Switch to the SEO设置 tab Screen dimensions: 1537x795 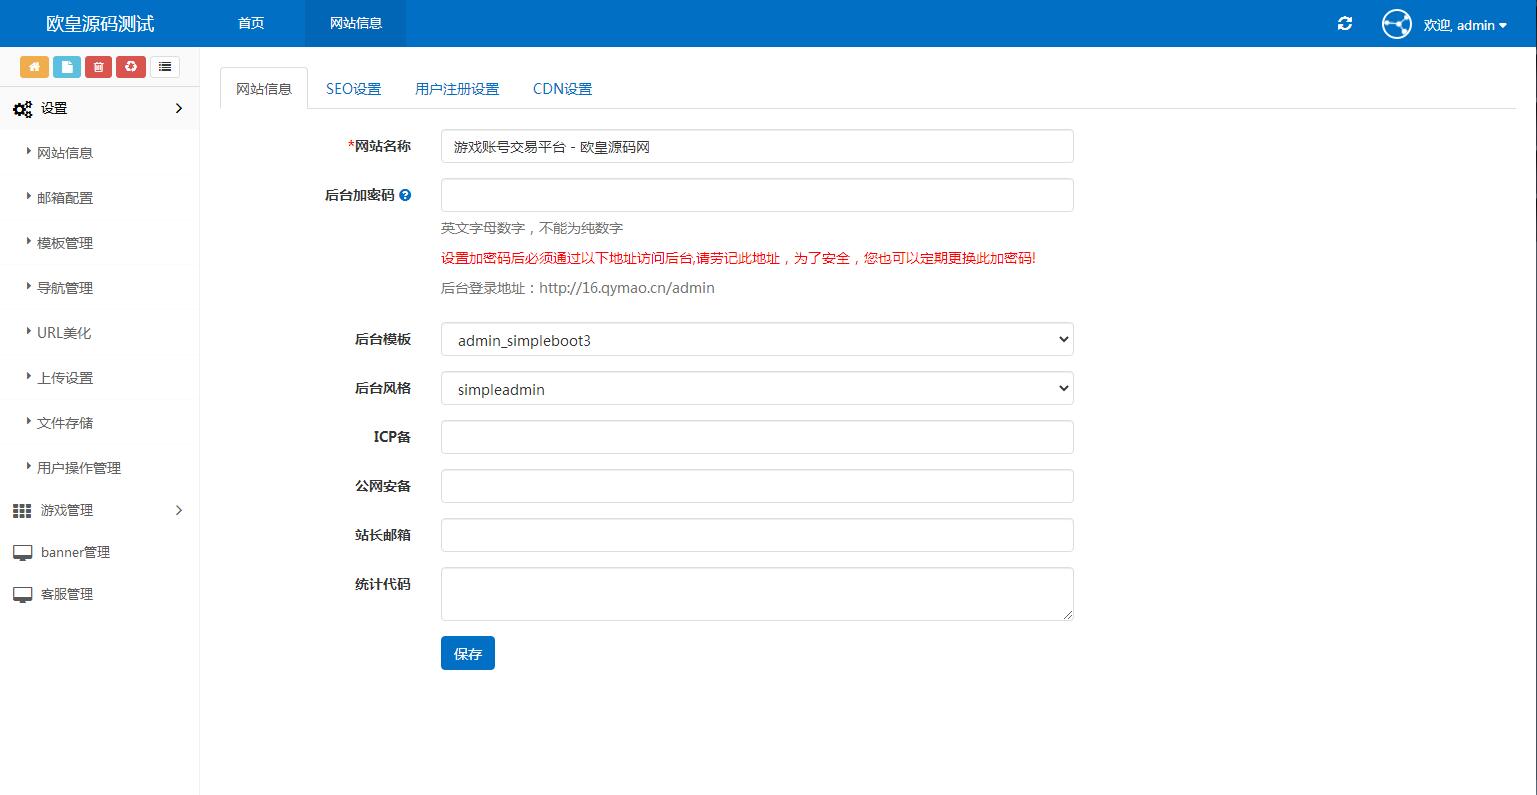pos(353,89)
